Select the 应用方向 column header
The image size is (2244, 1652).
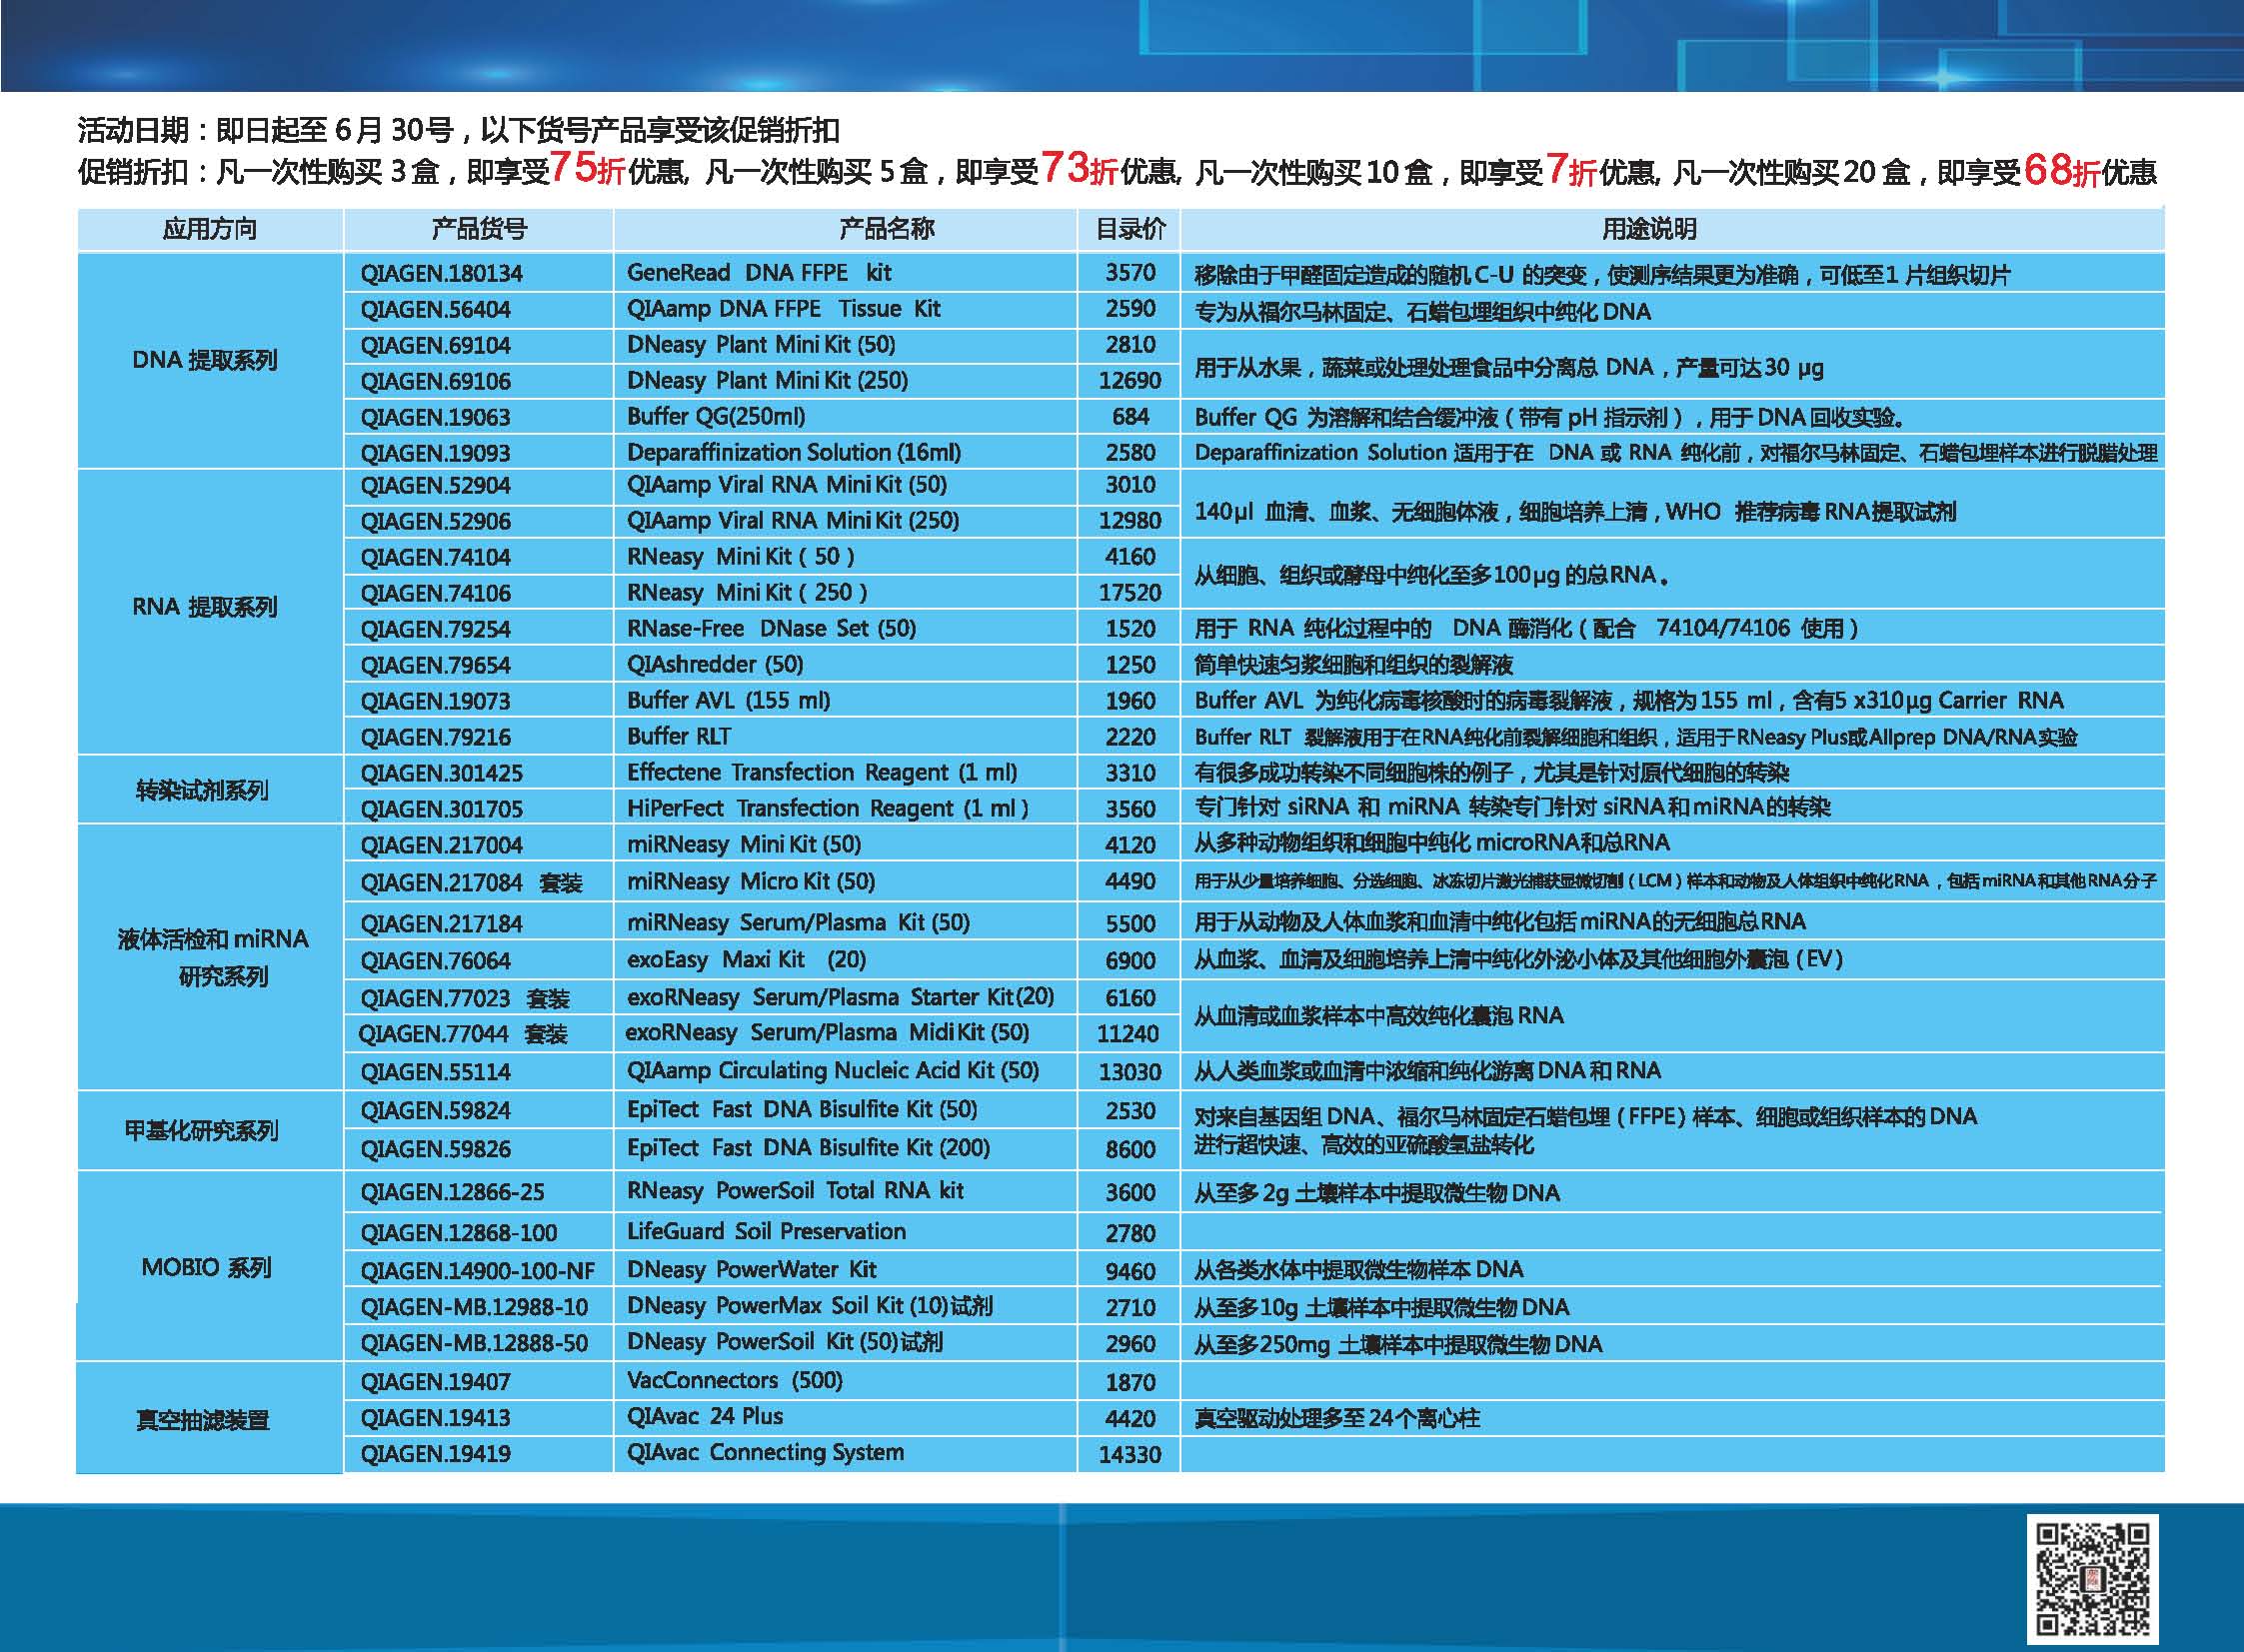(210, 229)
